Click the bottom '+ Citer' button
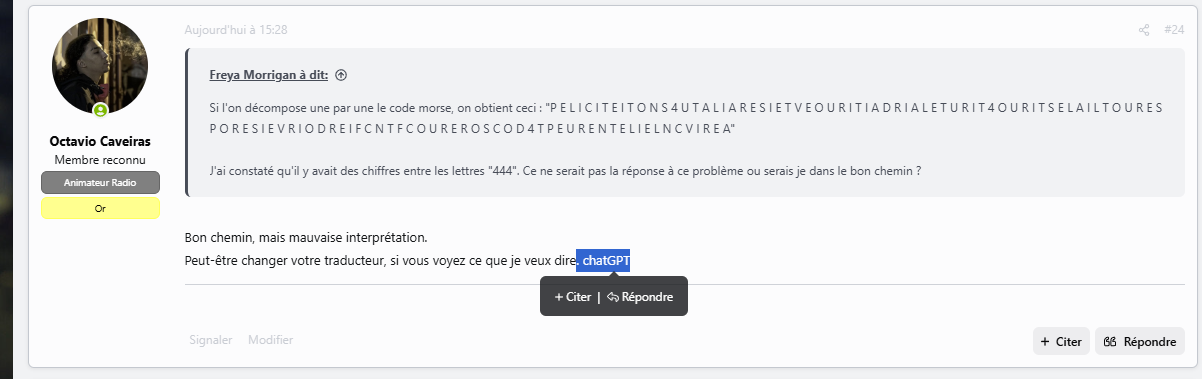 (1061, 341)
